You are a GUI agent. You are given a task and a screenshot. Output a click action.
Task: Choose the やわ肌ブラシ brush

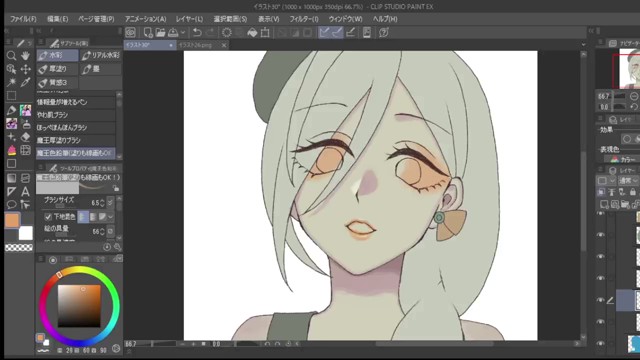click(x=76, y=115)
